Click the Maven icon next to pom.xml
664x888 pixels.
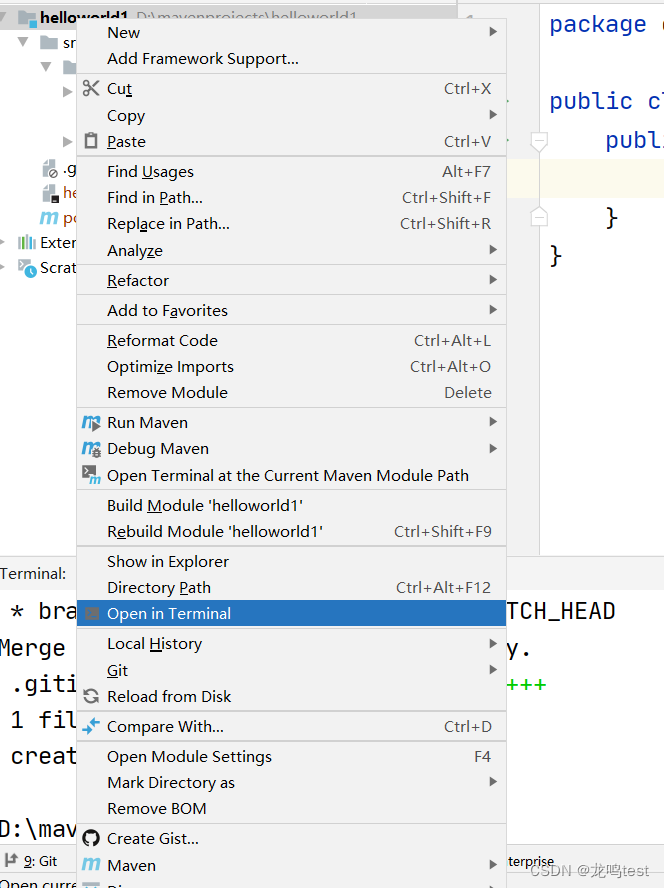click(49, 216)
